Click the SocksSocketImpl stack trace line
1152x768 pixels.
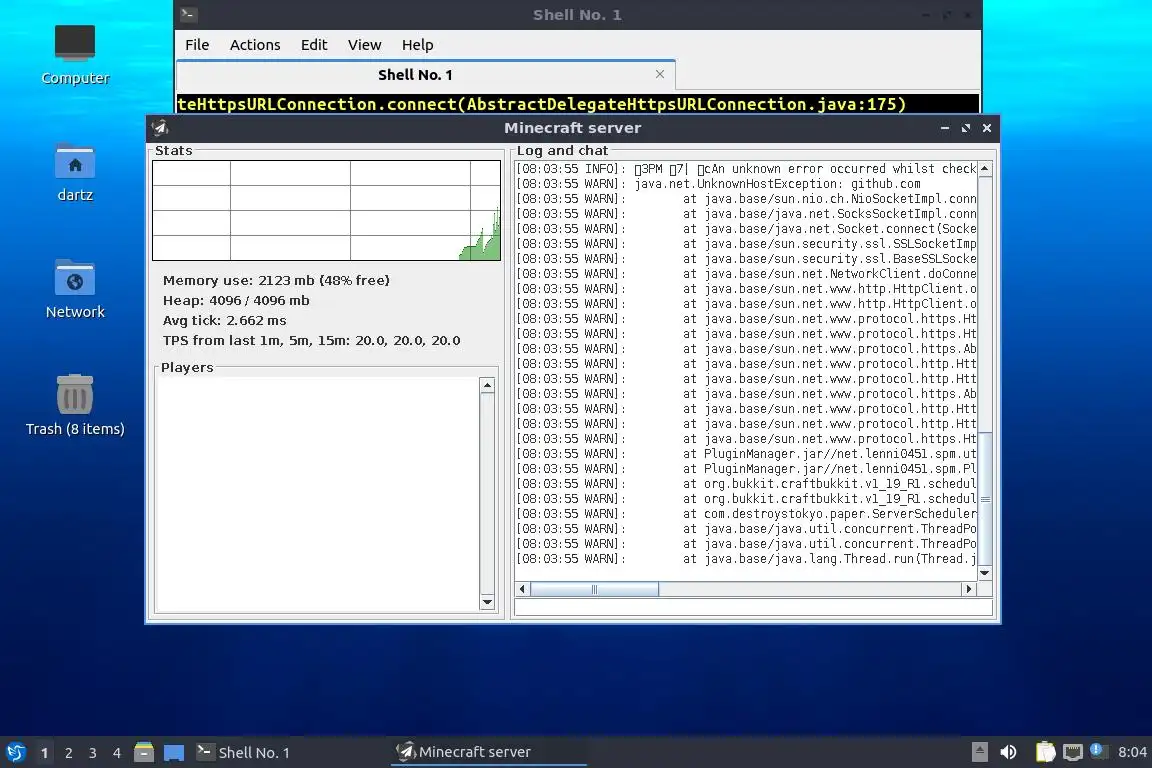[x=746, y=214]
